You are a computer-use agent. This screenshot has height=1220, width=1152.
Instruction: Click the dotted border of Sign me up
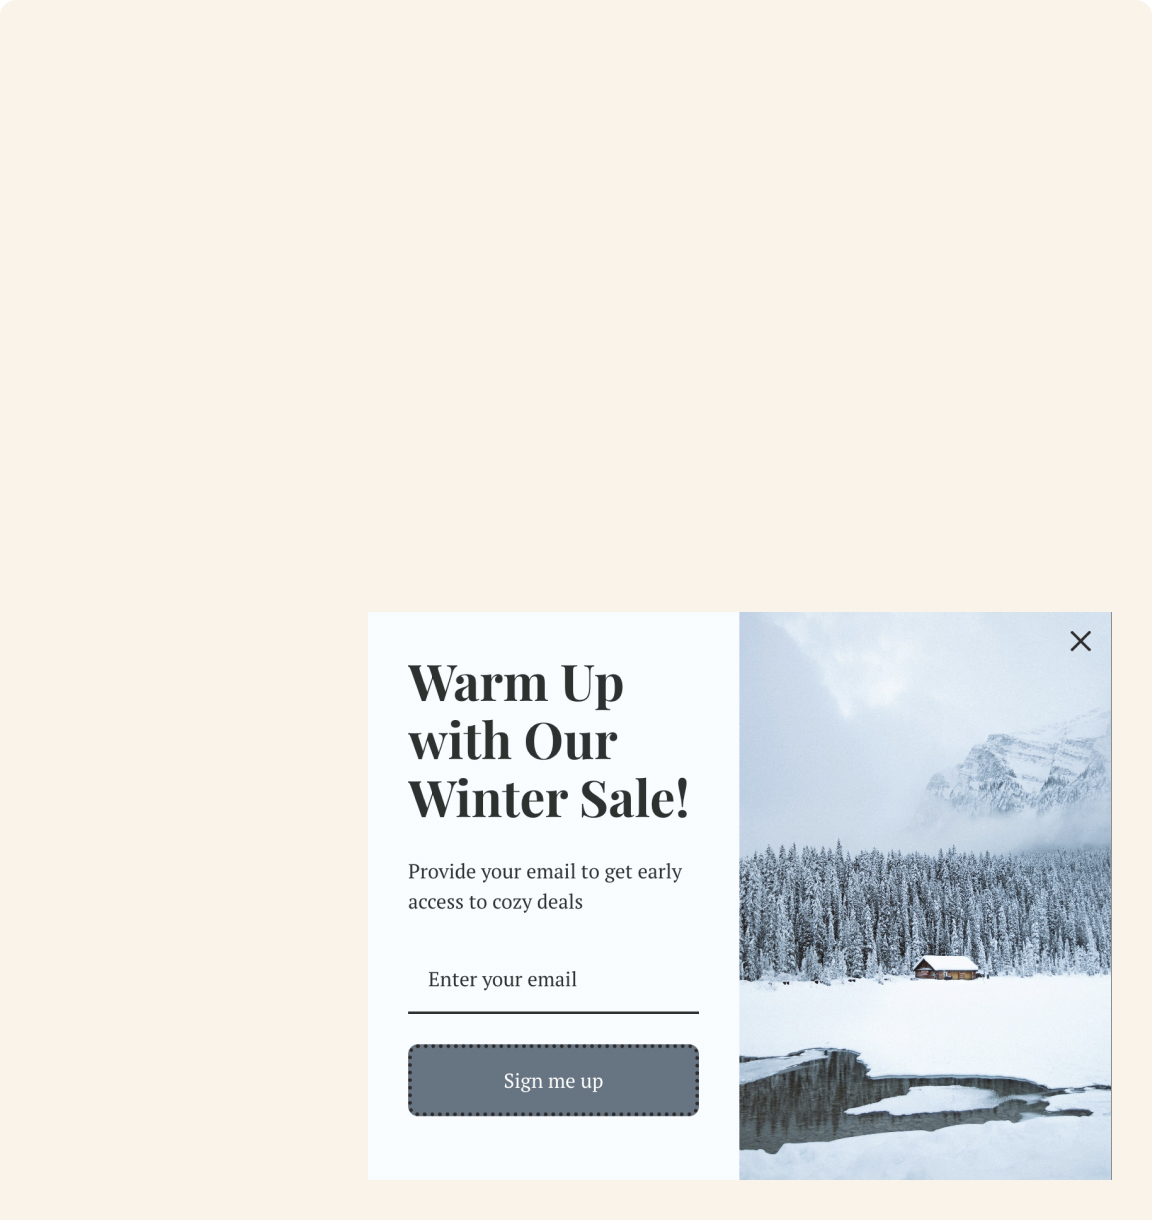pos(553,1047)
